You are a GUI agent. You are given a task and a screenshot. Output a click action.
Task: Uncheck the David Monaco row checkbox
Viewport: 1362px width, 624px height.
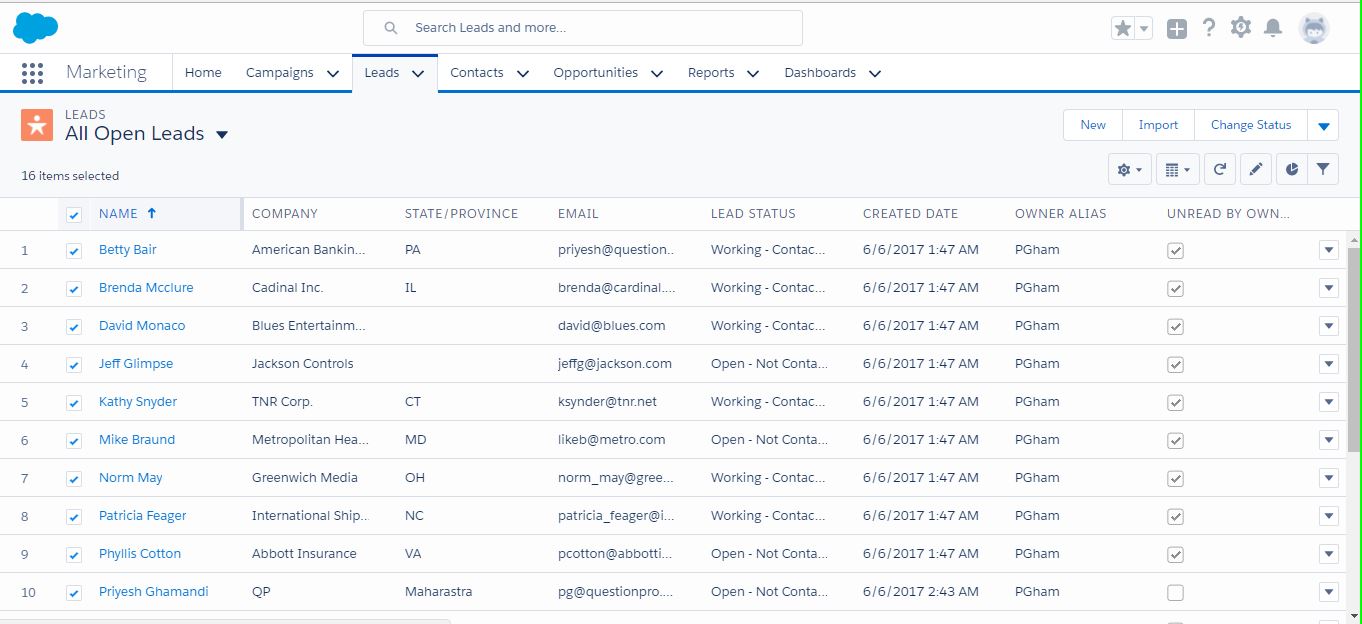74,327
